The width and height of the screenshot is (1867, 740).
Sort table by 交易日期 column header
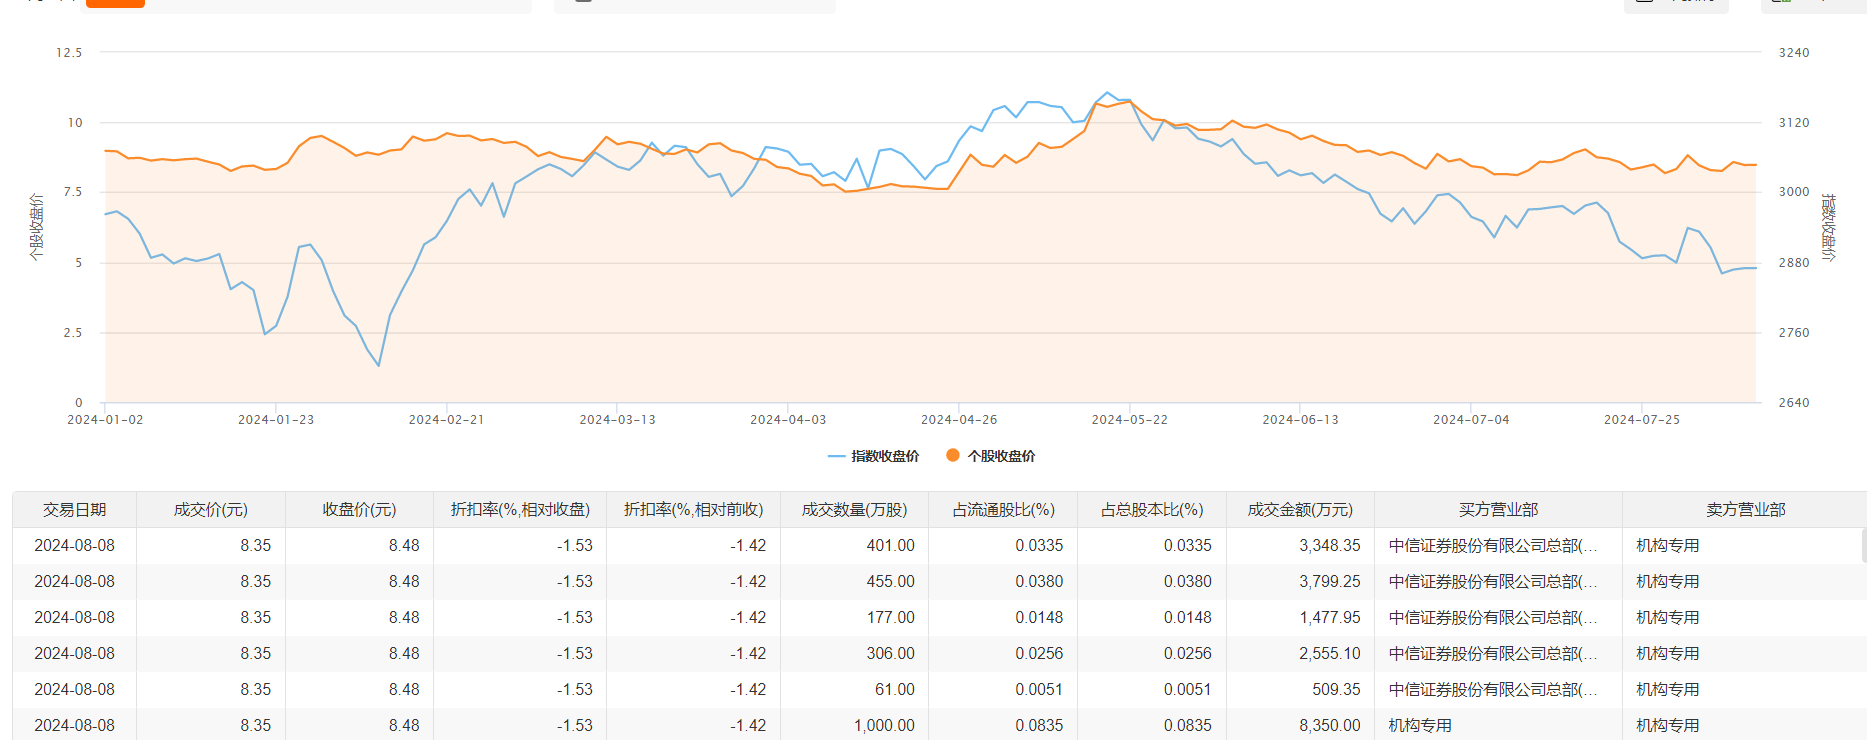point(74,510)
